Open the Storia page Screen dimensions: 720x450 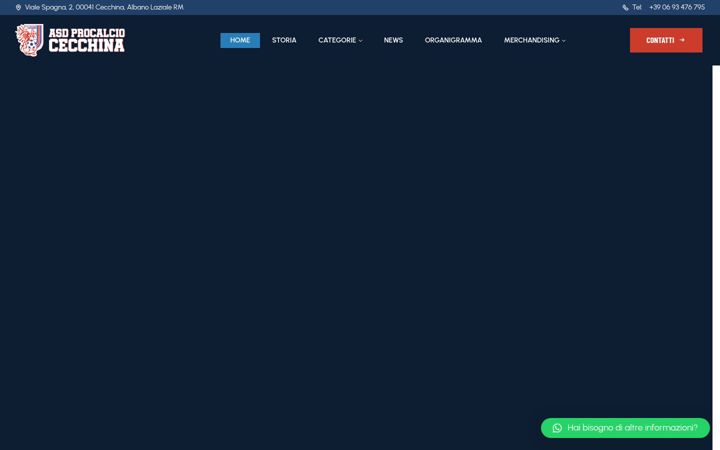pos(284,40)
